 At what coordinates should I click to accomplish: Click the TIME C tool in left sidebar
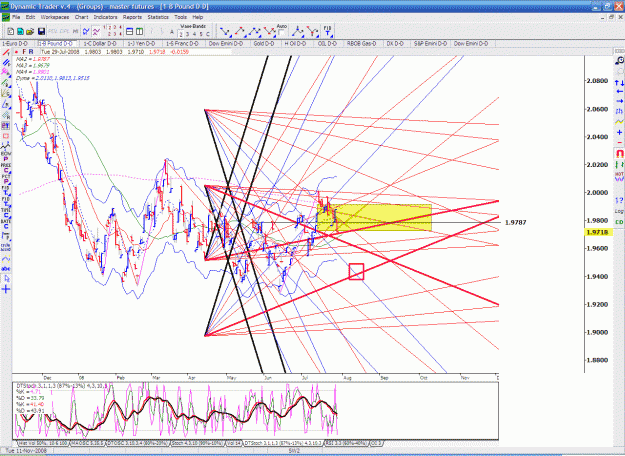(6, 213)
